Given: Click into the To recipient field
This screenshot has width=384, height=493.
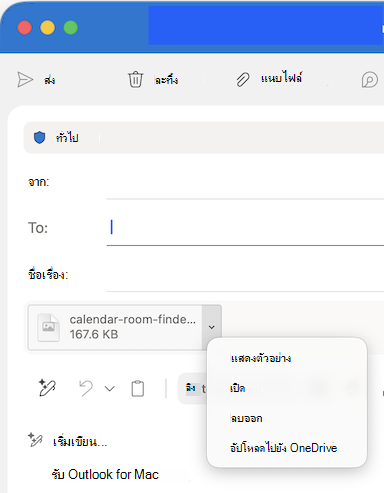Looking at the screenshot, I should pyautogui.click(x=245, y=228).
